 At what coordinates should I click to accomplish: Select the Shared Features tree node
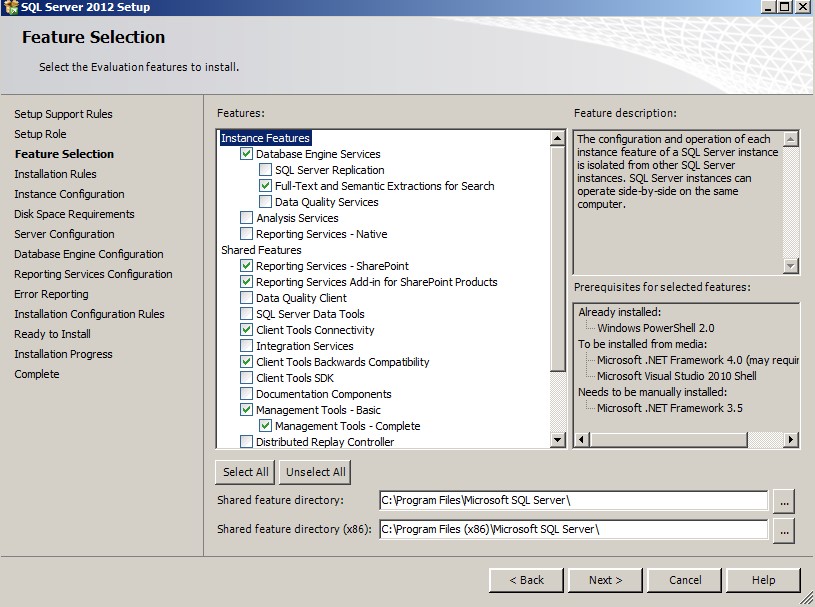pos(261,250)
